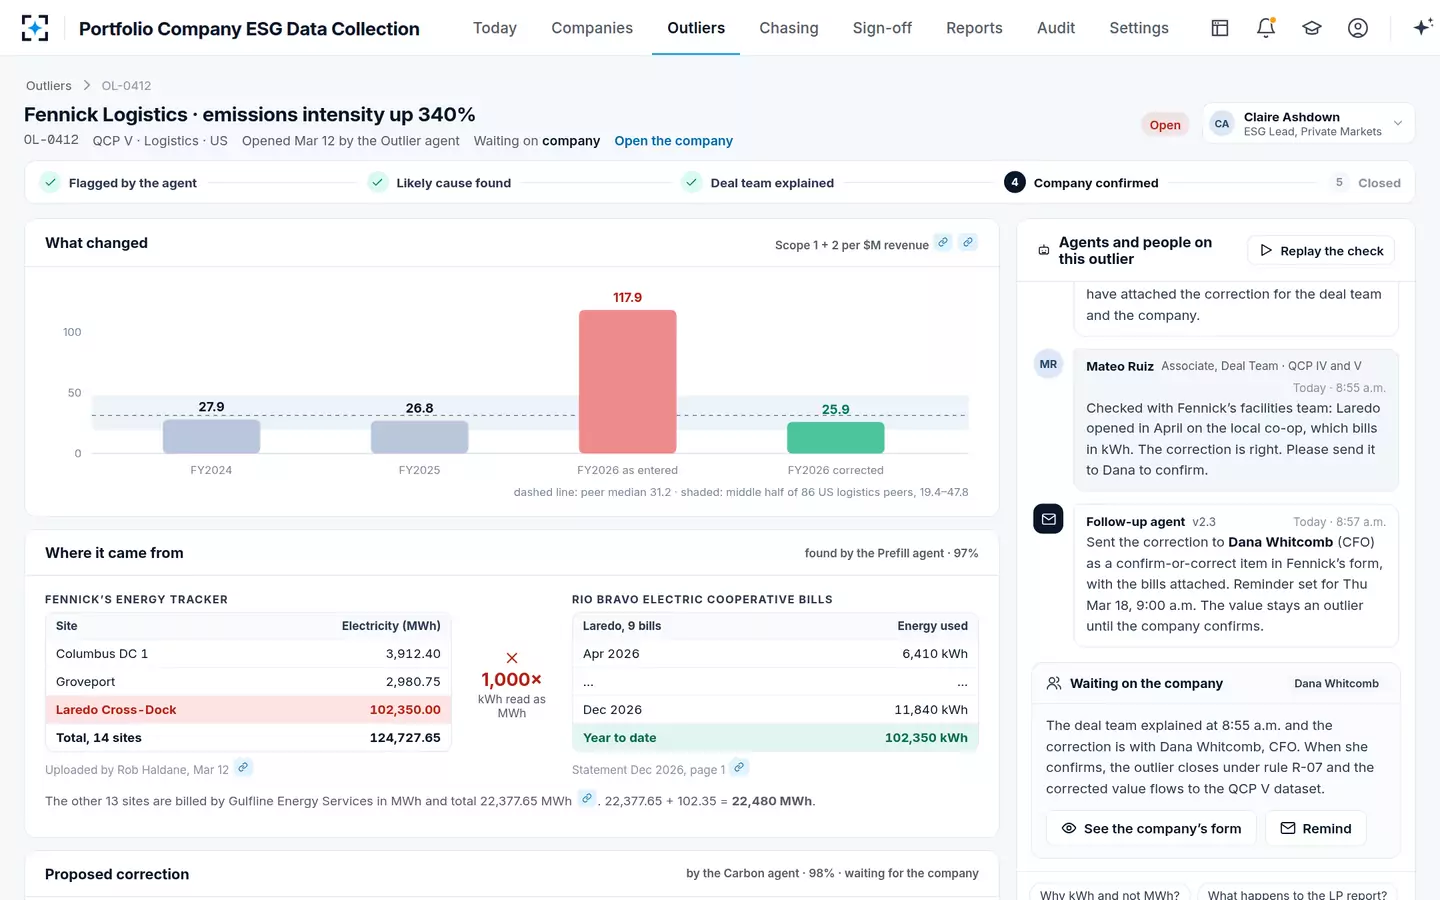Ask What happens to the LP report?
The image size is (1440, 900).
(x=1297, y=894)
